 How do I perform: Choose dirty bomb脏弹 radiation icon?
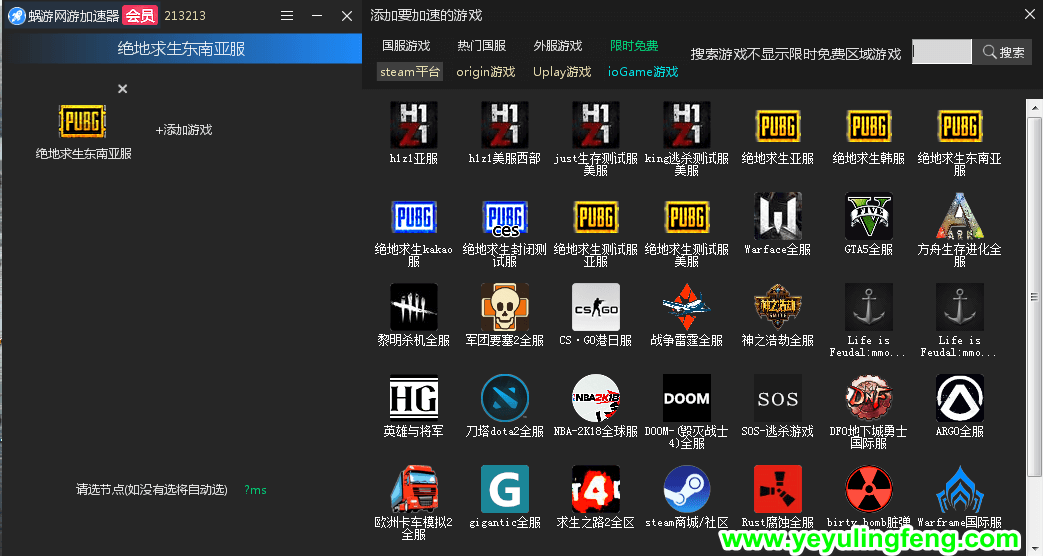coord(869,489)
